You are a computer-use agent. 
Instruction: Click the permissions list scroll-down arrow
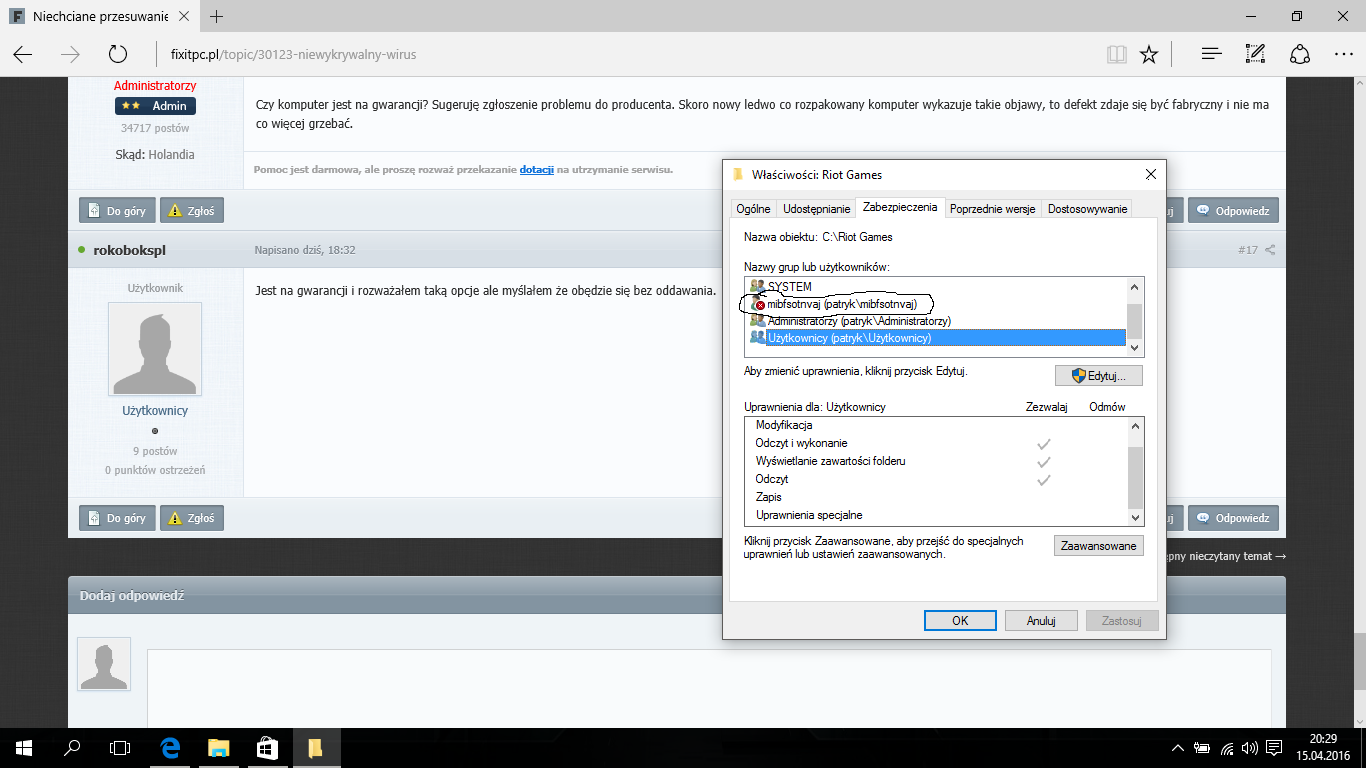click(x=1135, y=517)
